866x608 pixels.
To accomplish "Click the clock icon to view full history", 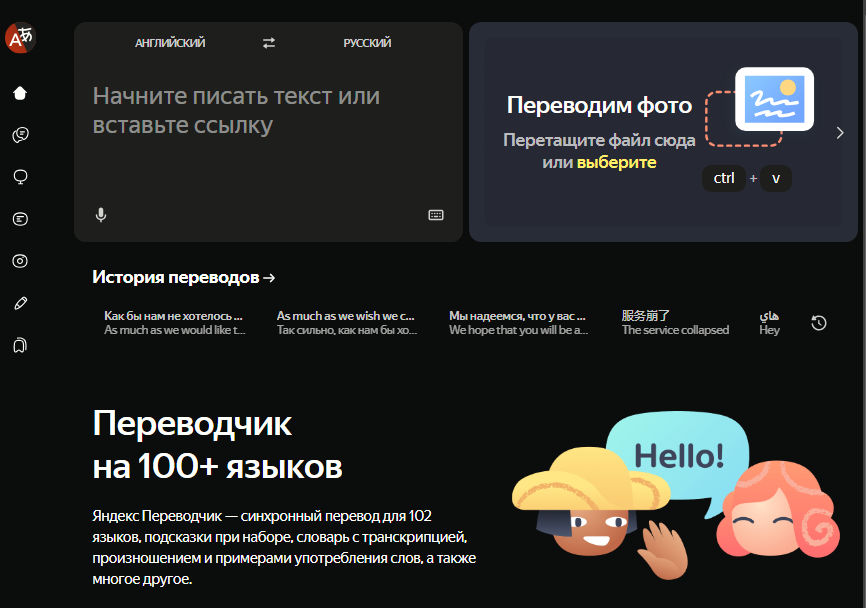I will coord(820,322).
